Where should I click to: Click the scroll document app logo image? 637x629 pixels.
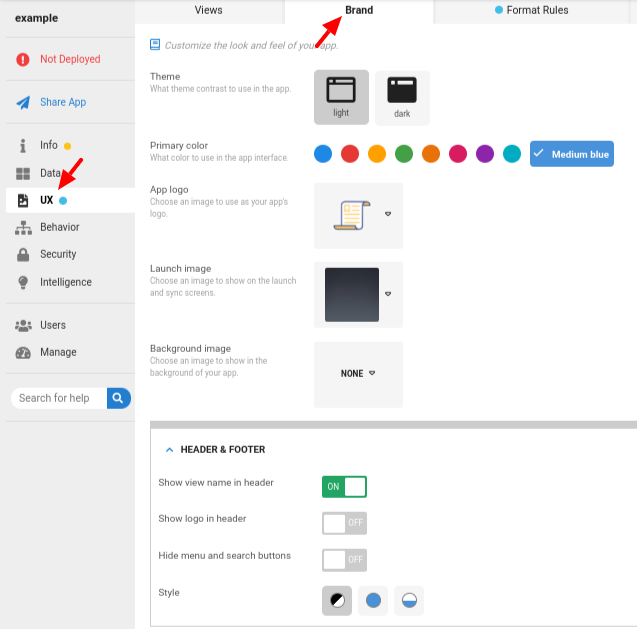[x=352, y=215]
